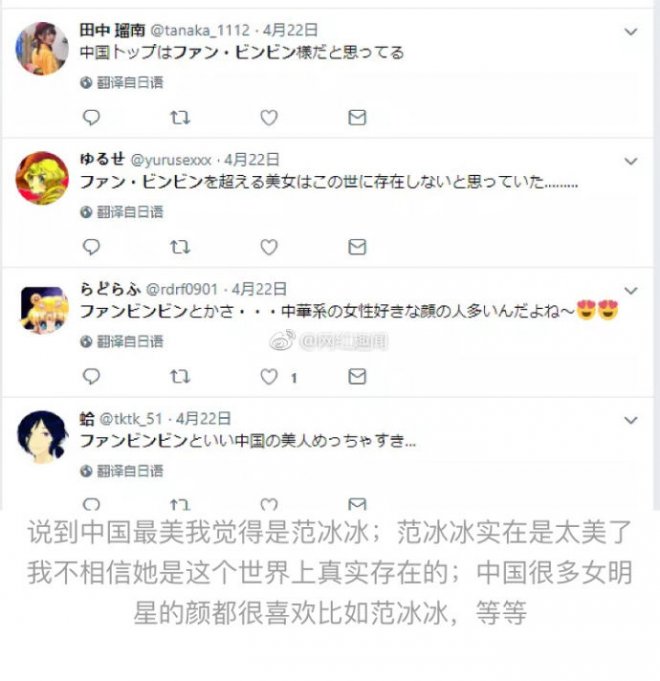660x681 pixels.
Task: Expand the tweet menu for tktk_51
Action: (x=630, y=420)
